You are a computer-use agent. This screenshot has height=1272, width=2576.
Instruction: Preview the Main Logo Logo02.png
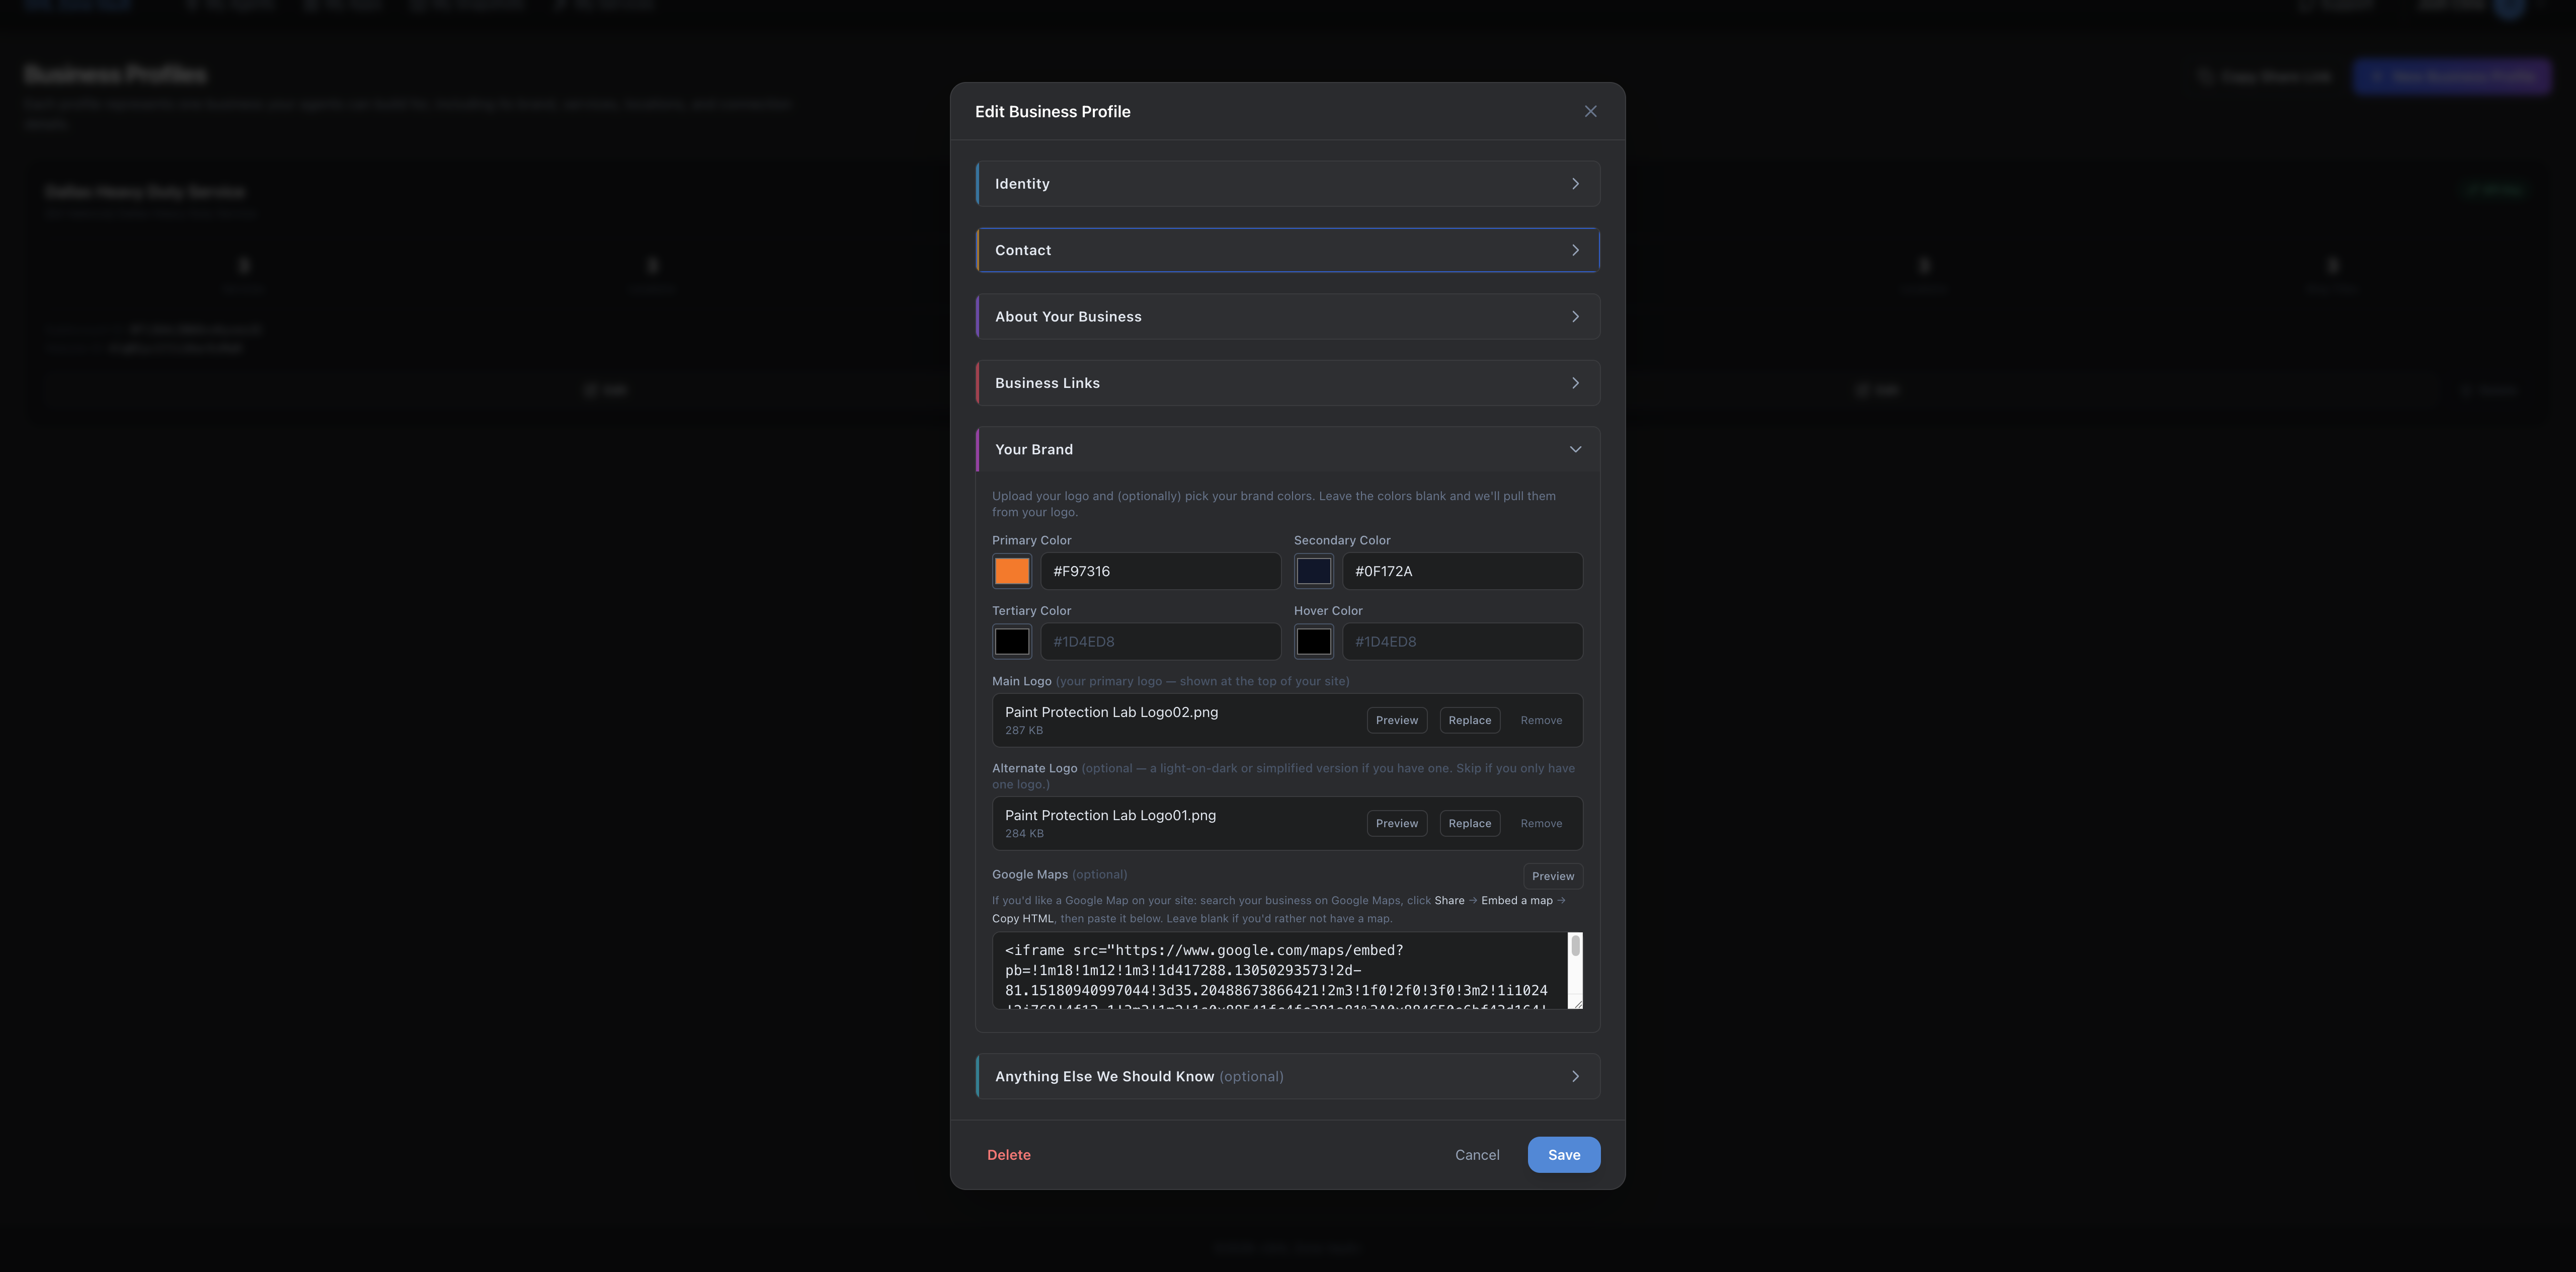pyautogui.click(x=1396, y=720)
